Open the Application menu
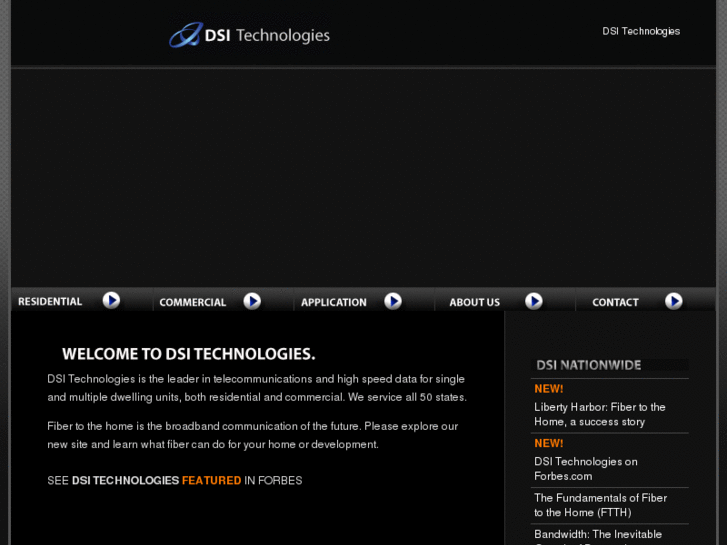Screen dimensions: 727x545 point(334,302)
